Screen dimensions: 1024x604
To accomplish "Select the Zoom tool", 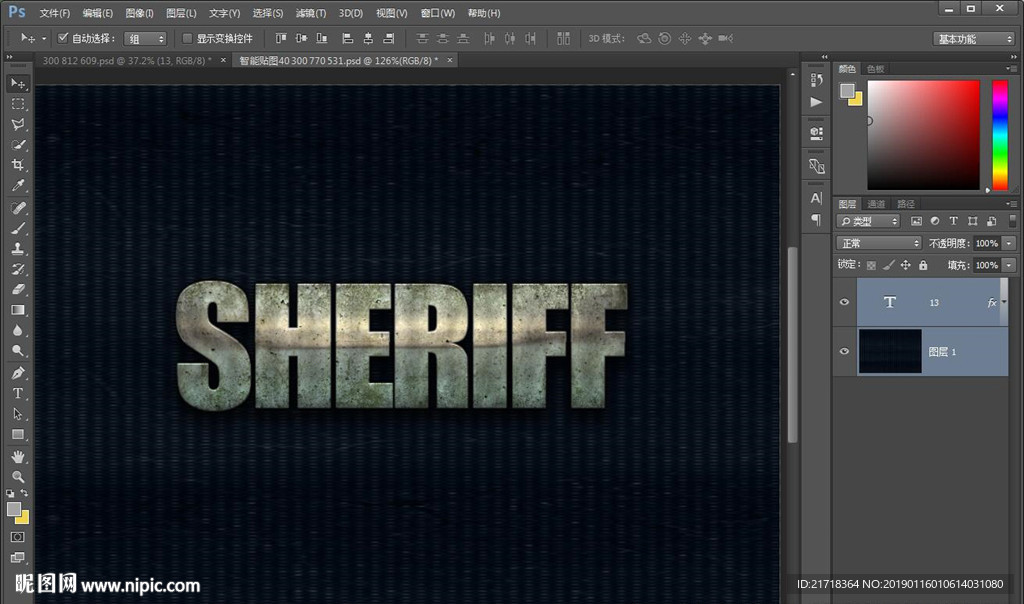I will coord(18,476).
